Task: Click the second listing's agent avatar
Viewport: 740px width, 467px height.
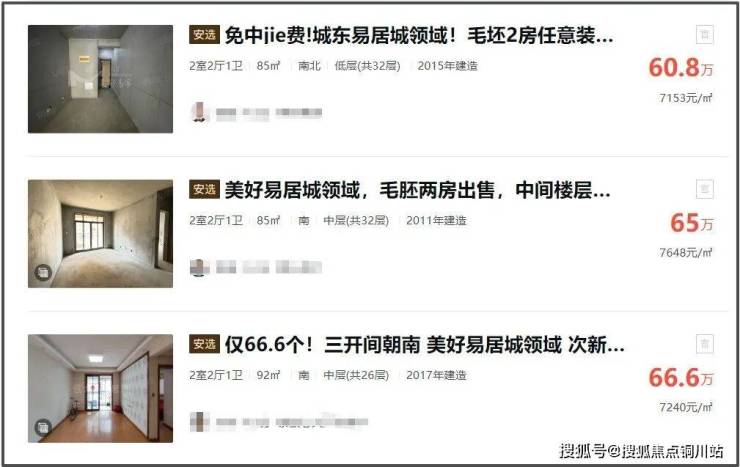Action: 200,267
